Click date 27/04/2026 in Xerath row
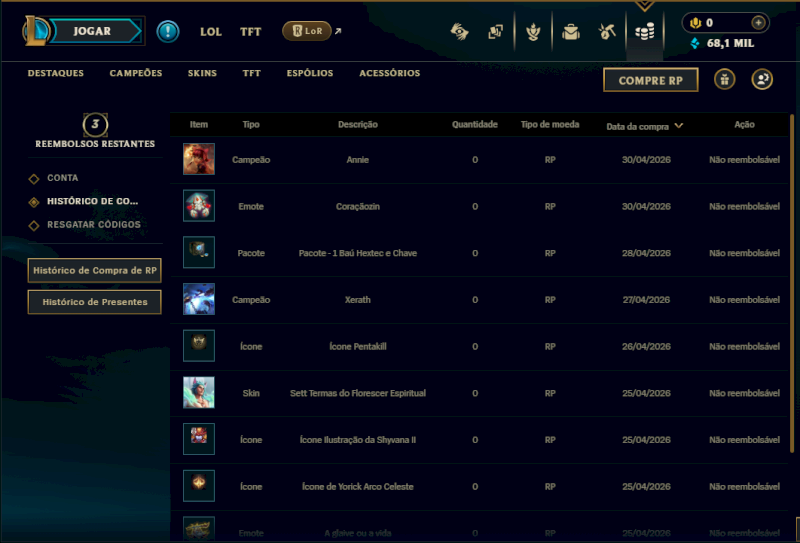 tap(646, 300)
